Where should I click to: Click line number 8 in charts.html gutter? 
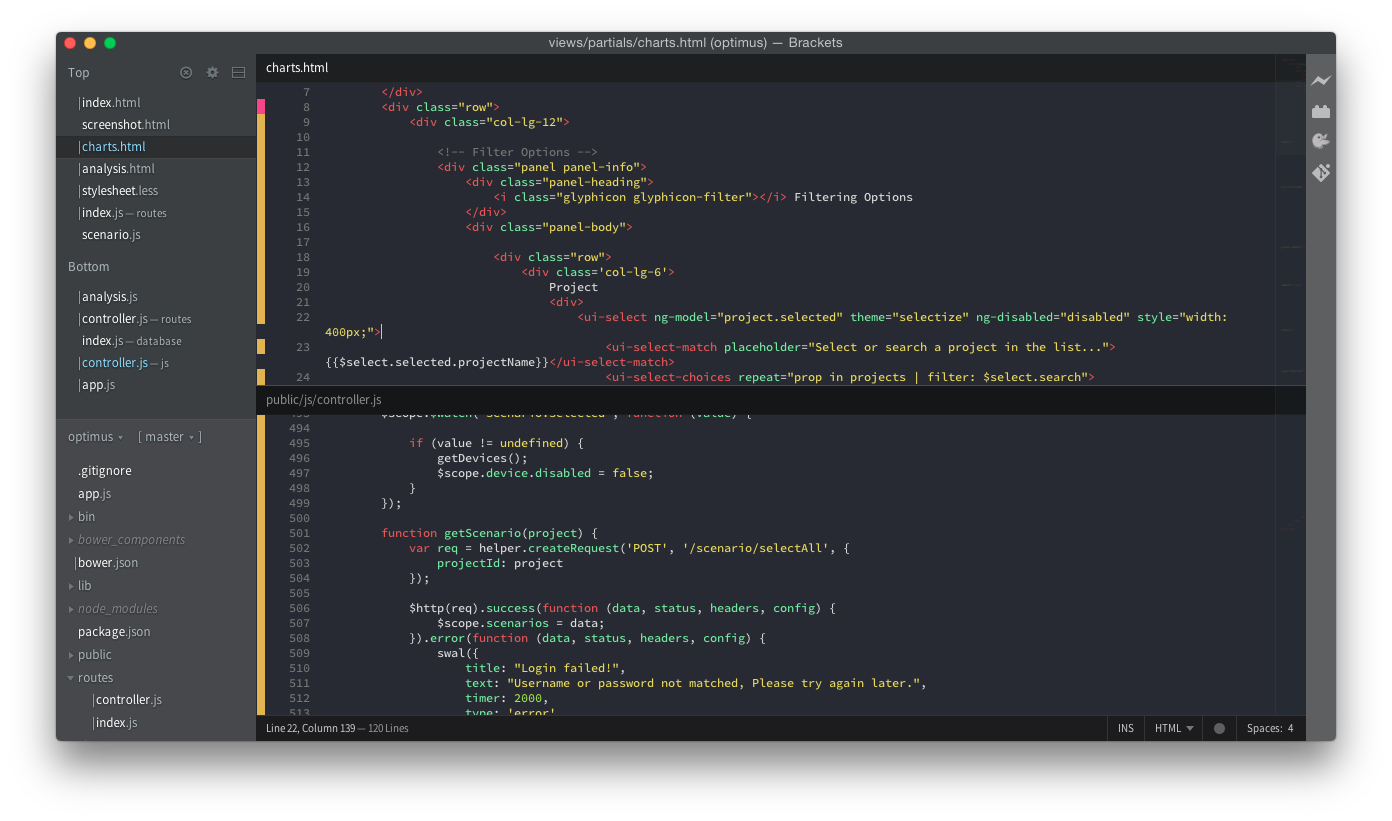tap(306, 107)
